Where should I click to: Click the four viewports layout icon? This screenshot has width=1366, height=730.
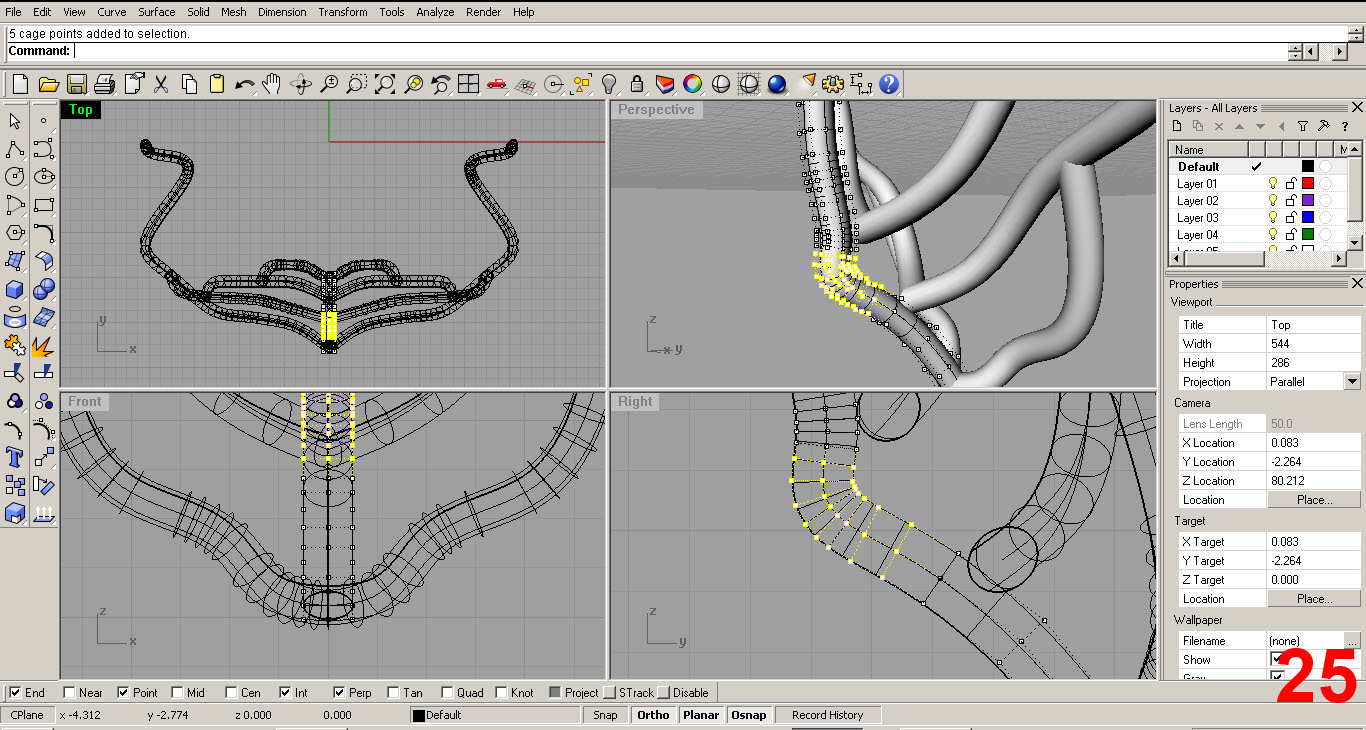(468, 84)
